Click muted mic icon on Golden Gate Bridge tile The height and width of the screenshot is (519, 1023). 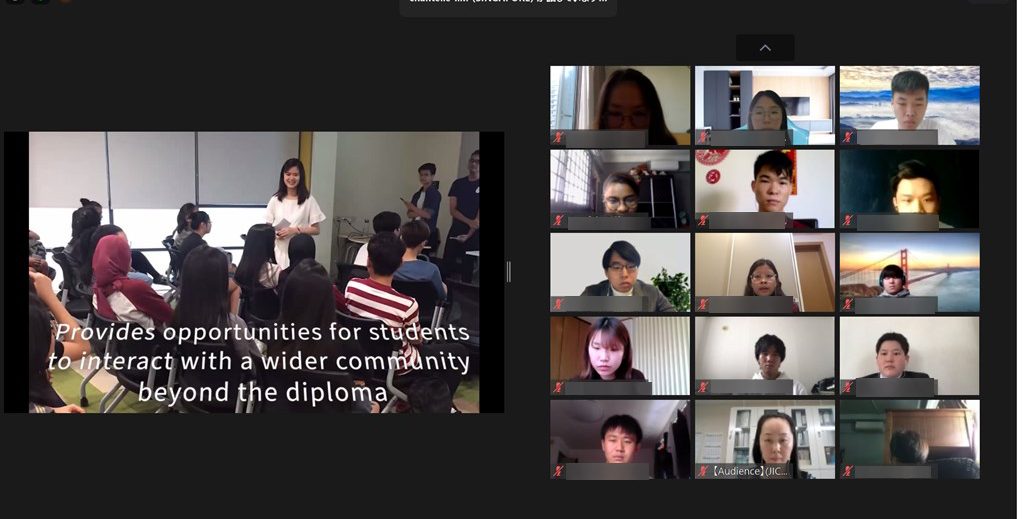coord(848,304)
